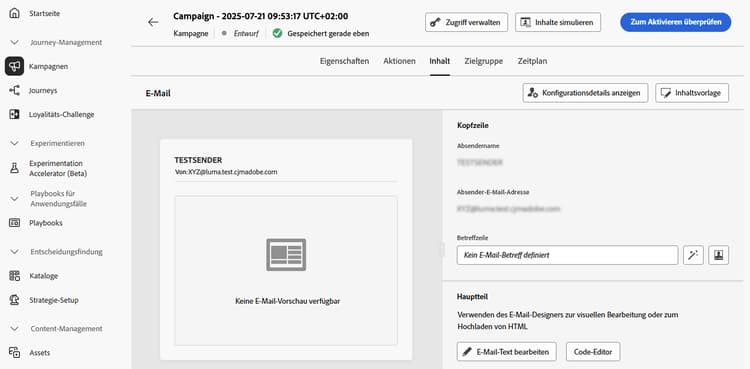Open the Strategie-Setup icon
This screenshot has width=750, height=369.
(14, 300)
